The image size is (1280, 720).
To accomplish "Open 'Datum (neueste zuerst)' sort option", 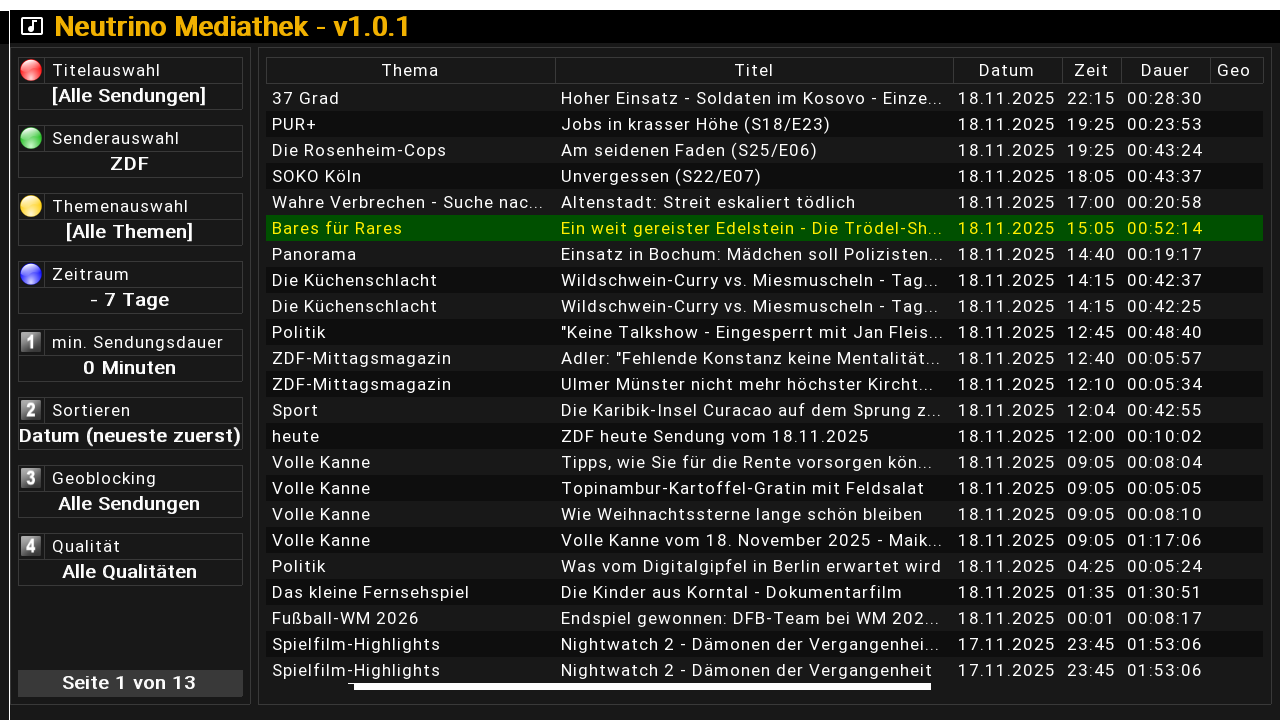I will click(x=130, y=436).
